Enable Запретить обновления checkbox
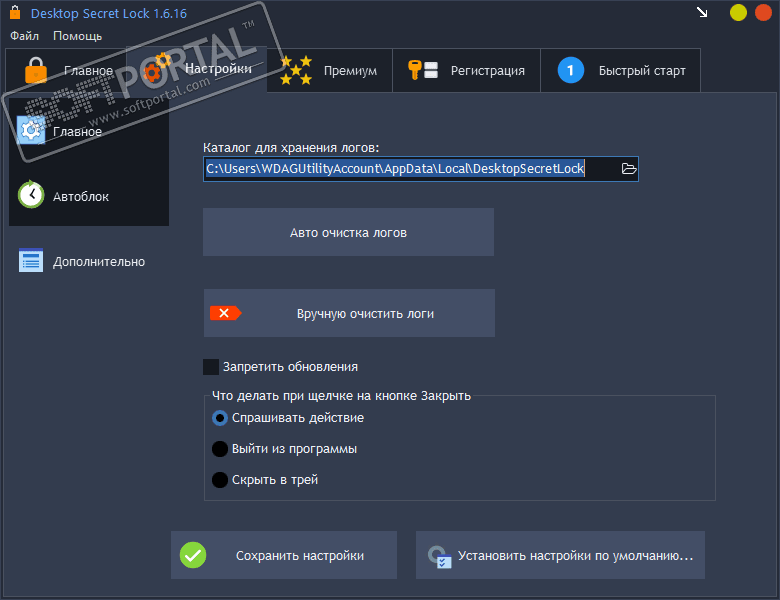The image size is (780, 600). (211, 367)
